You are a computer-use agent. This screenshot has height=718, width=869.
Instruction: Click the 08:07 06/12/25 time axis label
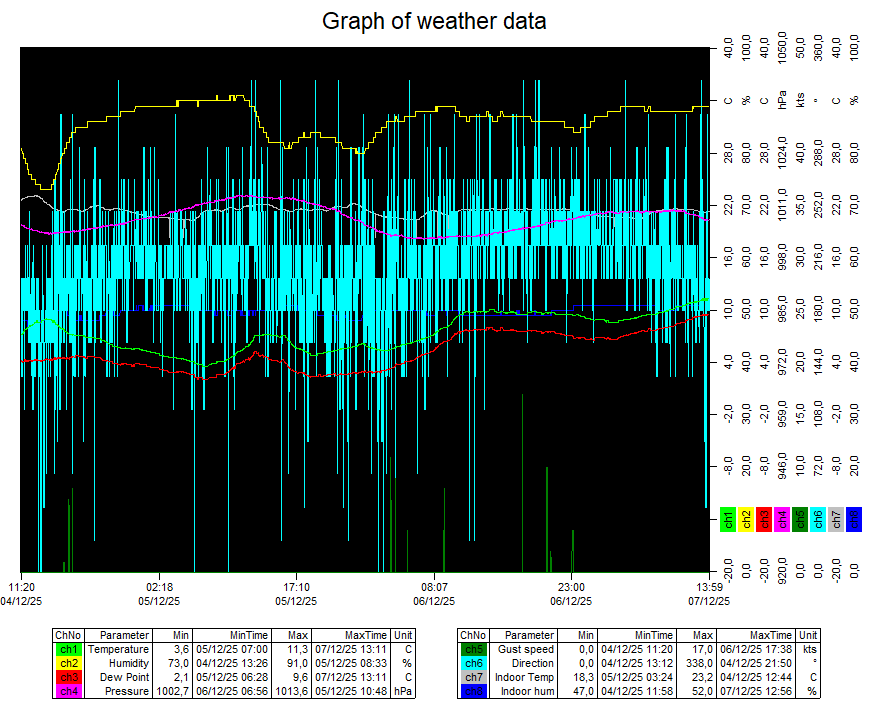click(433, 594)
